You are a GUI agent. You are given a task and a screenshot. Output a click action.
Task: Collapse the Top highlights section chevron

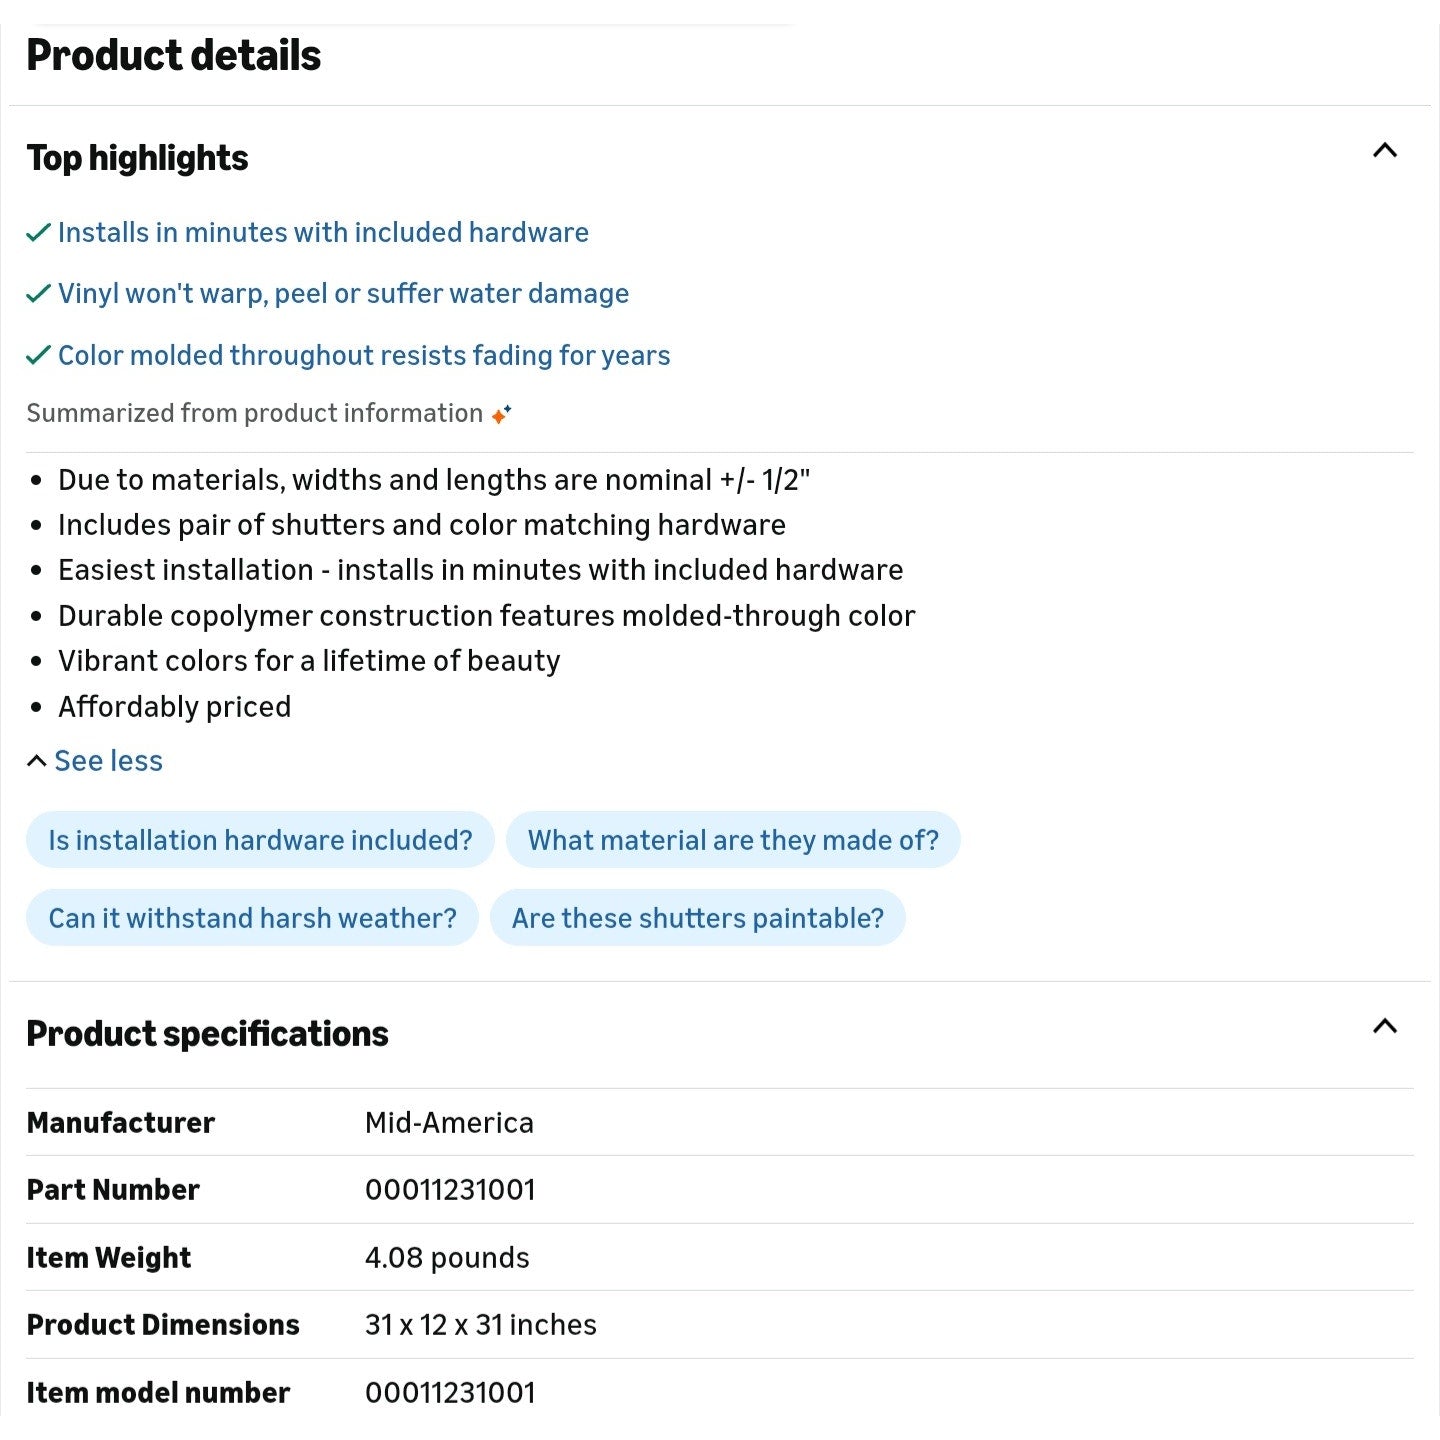pos(1385,151)
